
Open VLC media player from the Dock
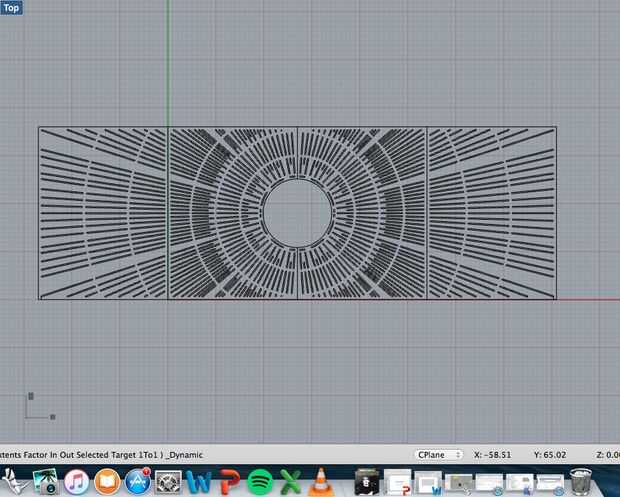[x=321, y=482]
